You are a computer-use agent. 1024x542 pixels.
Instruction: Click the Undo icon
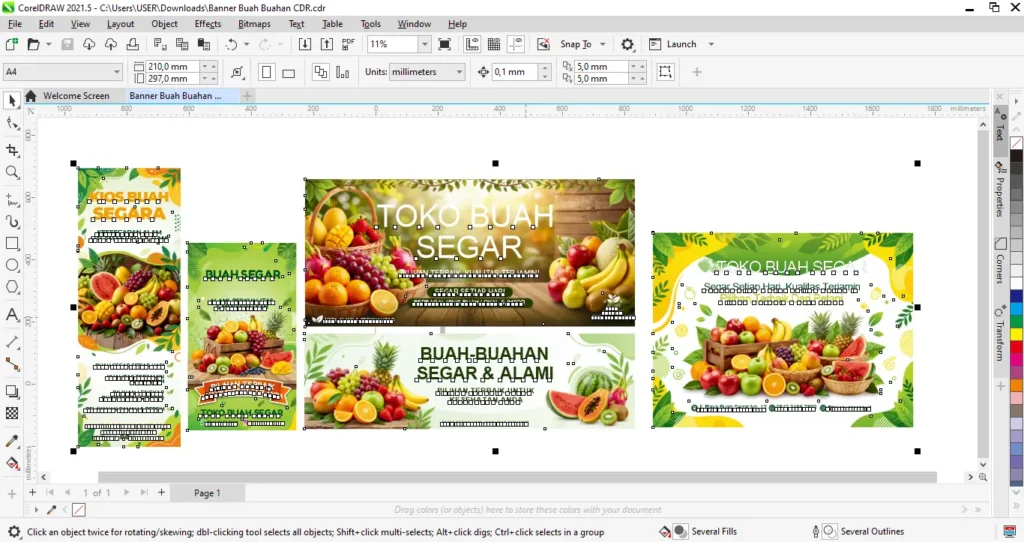click(x=231, y=44)
